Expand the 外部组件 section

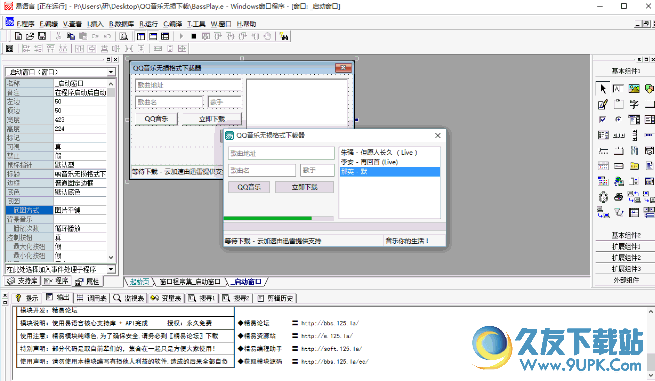[x=626, y=280]
